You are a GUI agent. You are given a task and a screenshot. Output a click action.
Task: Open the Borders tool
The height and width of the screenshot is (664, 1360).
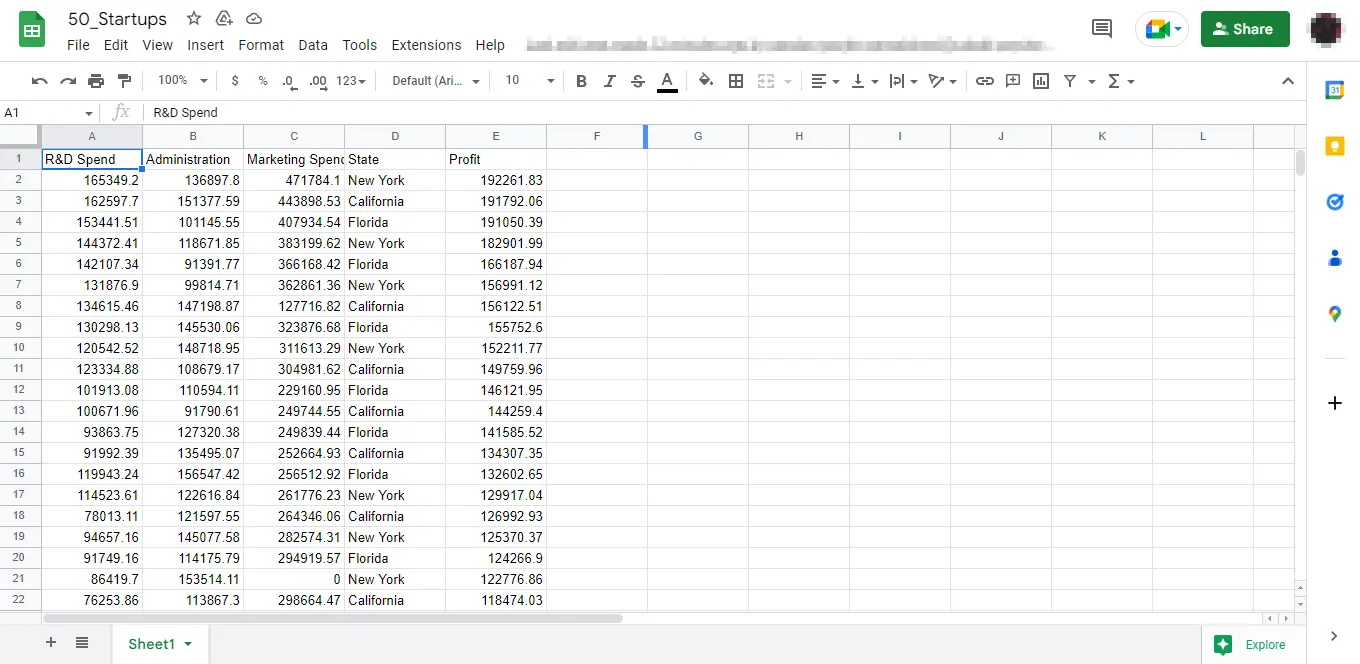pos(736,81)
